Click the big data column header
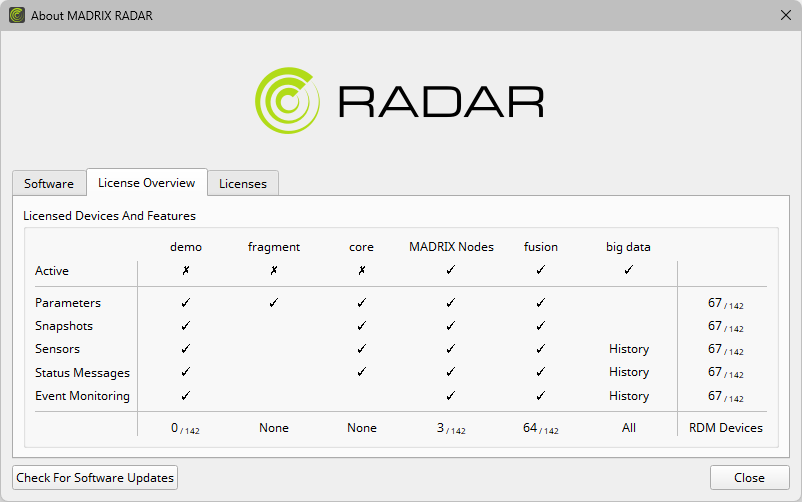802x502 pixels. [x=629, y=247]
